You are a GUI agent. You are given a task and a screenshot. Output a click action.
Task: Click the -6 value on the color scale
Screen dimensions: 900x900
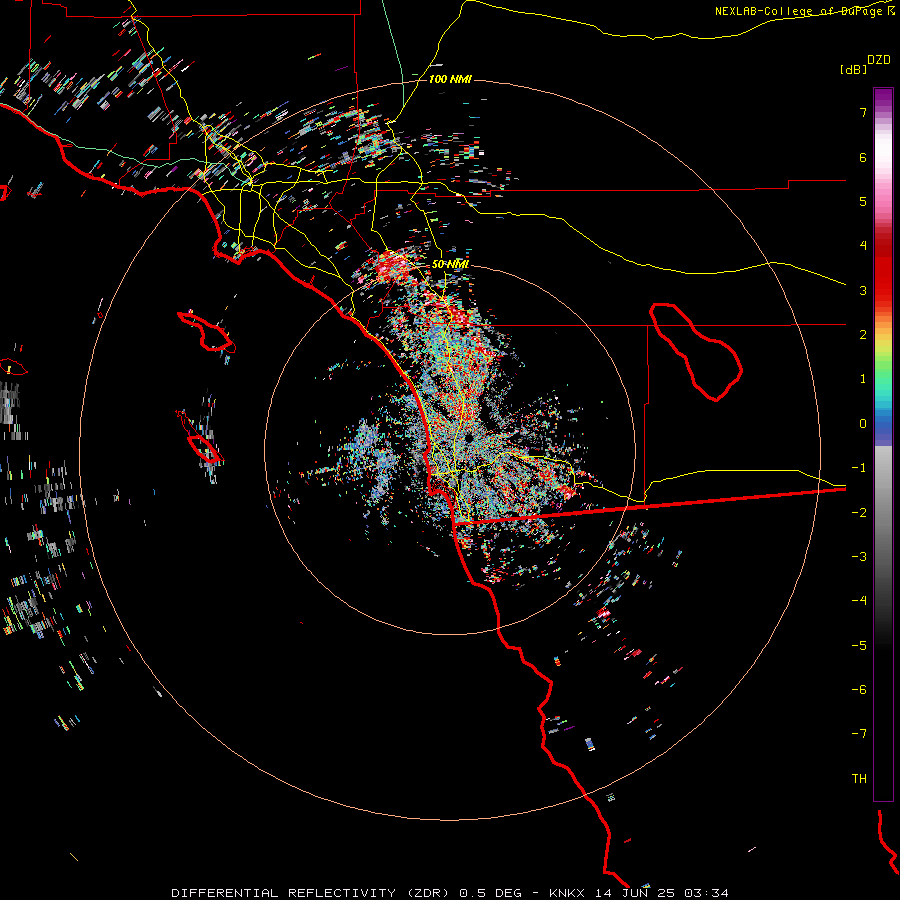coord(859,690)
